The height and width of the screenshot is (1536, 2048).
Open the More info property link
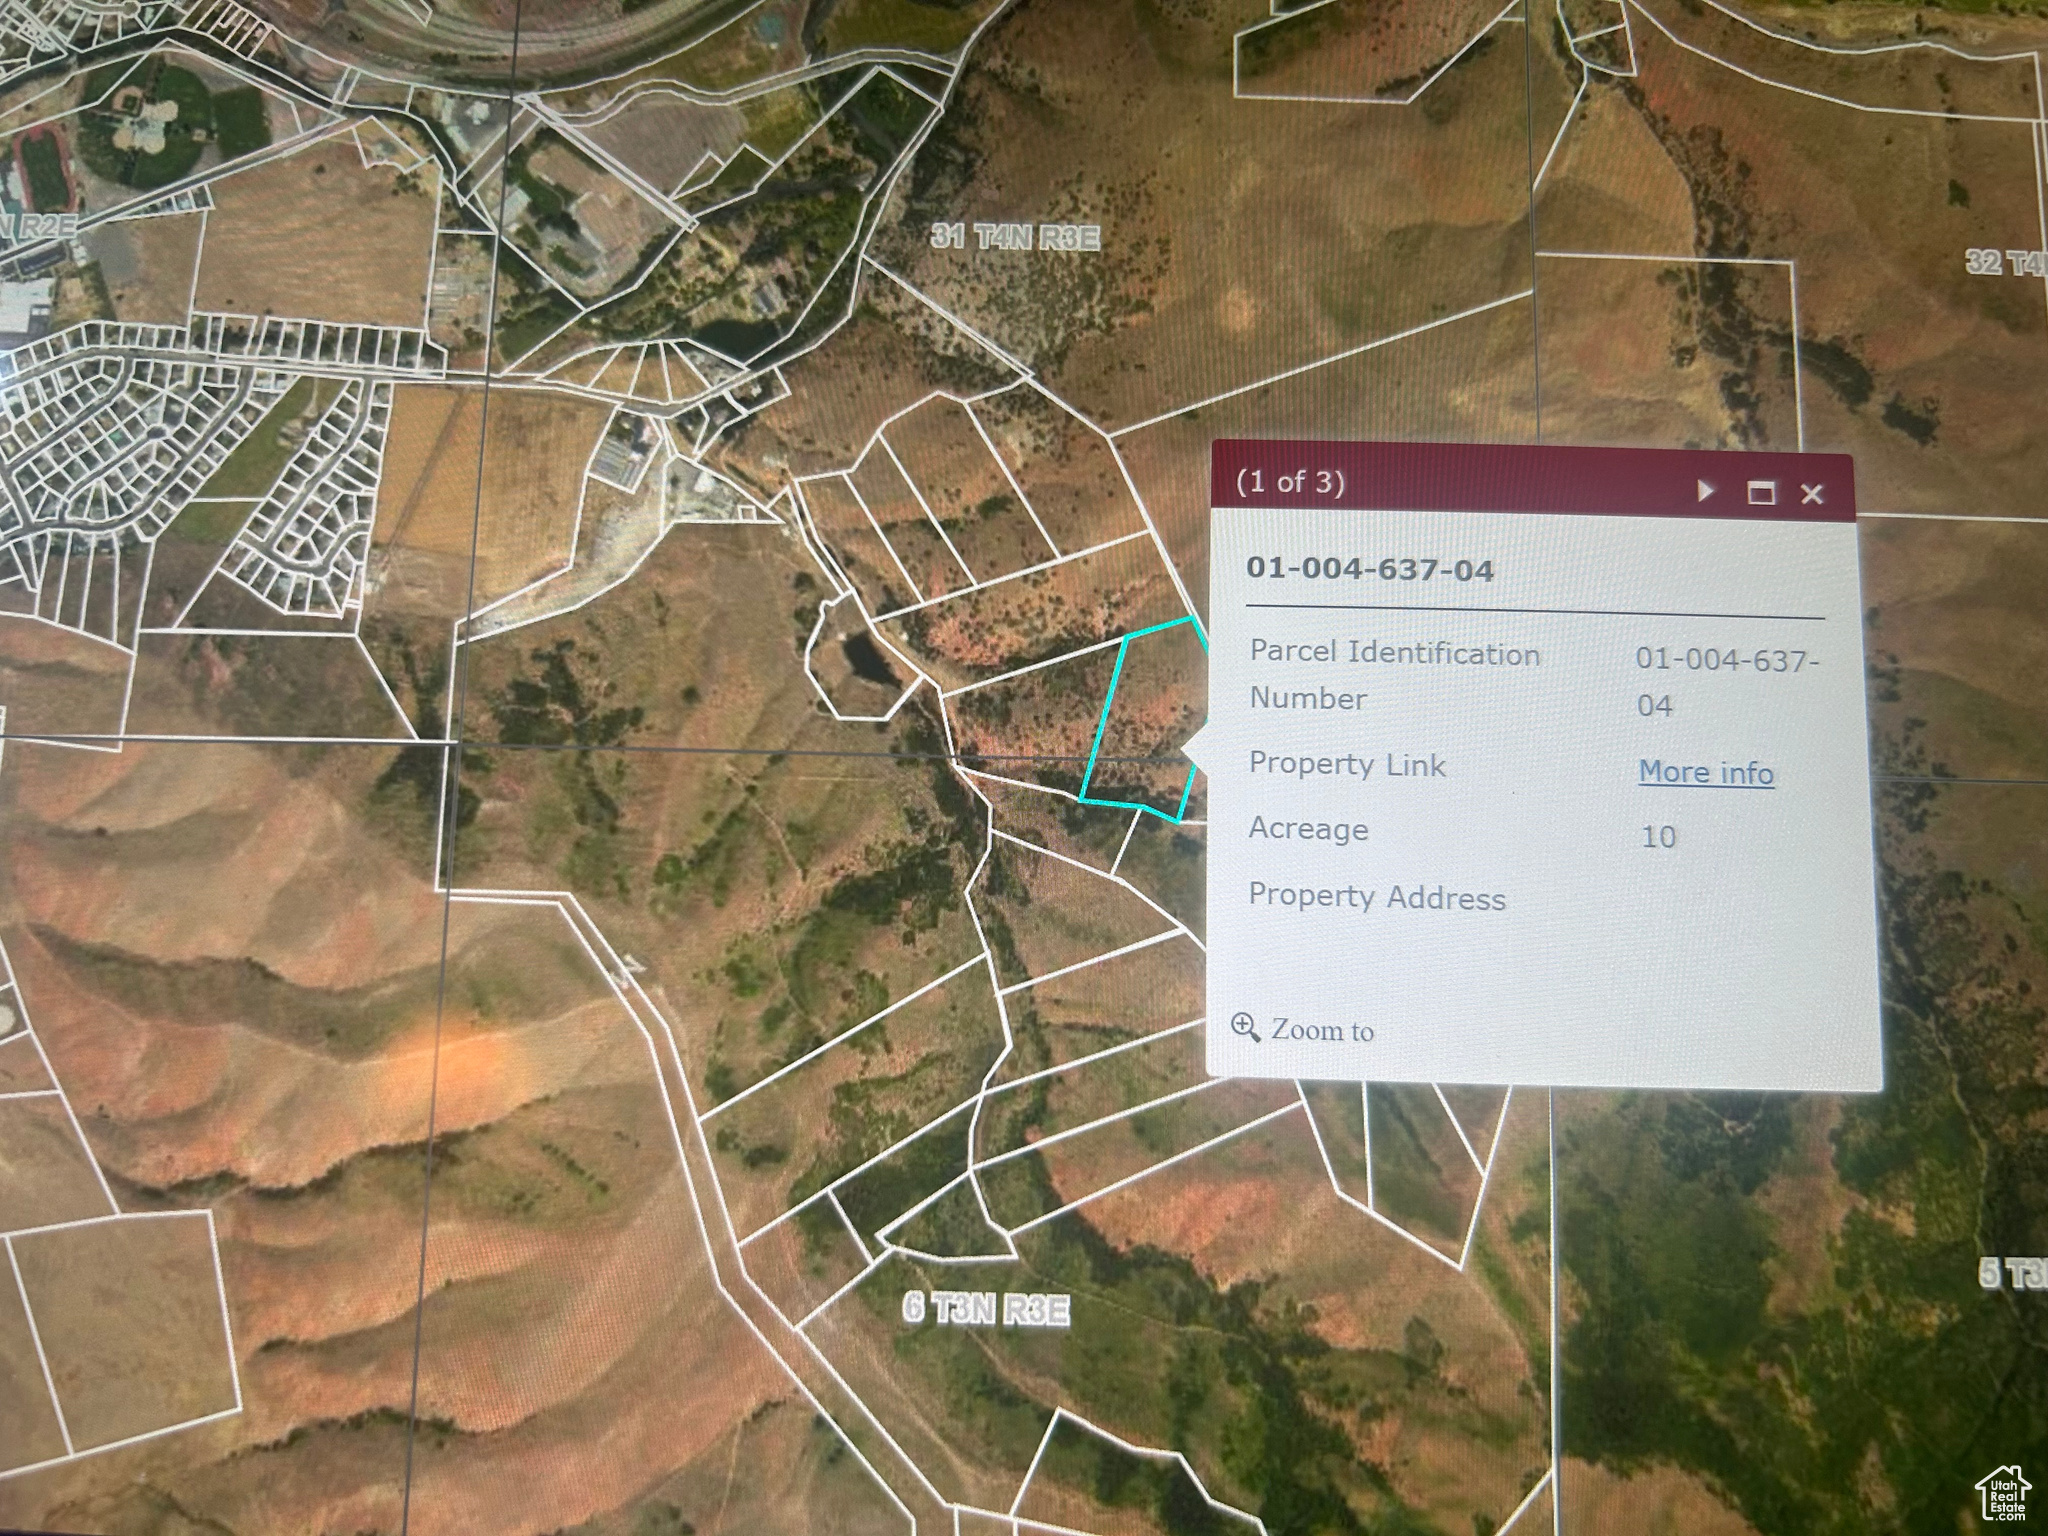tap(1706, 773)
